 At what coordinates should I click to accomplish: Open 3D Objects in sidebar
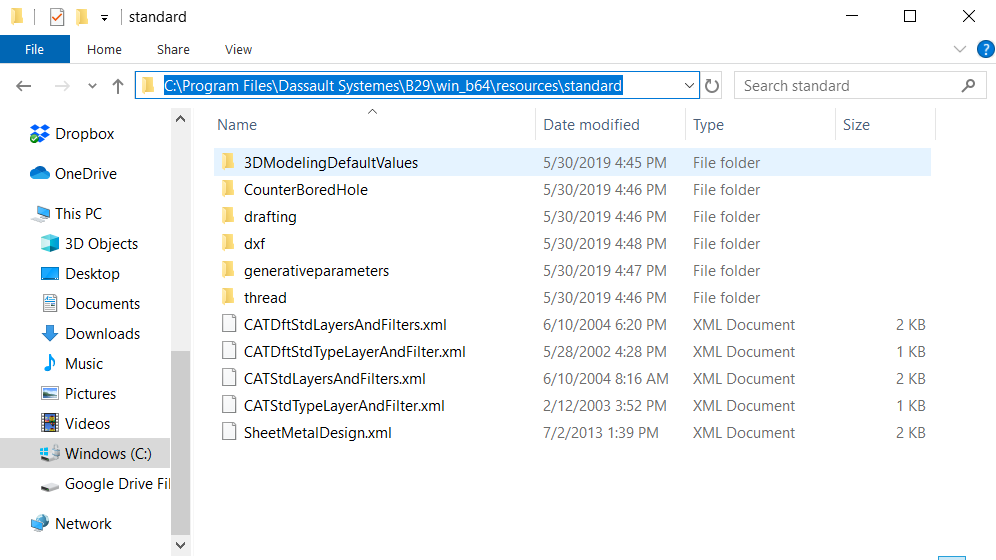click(89, 244)
